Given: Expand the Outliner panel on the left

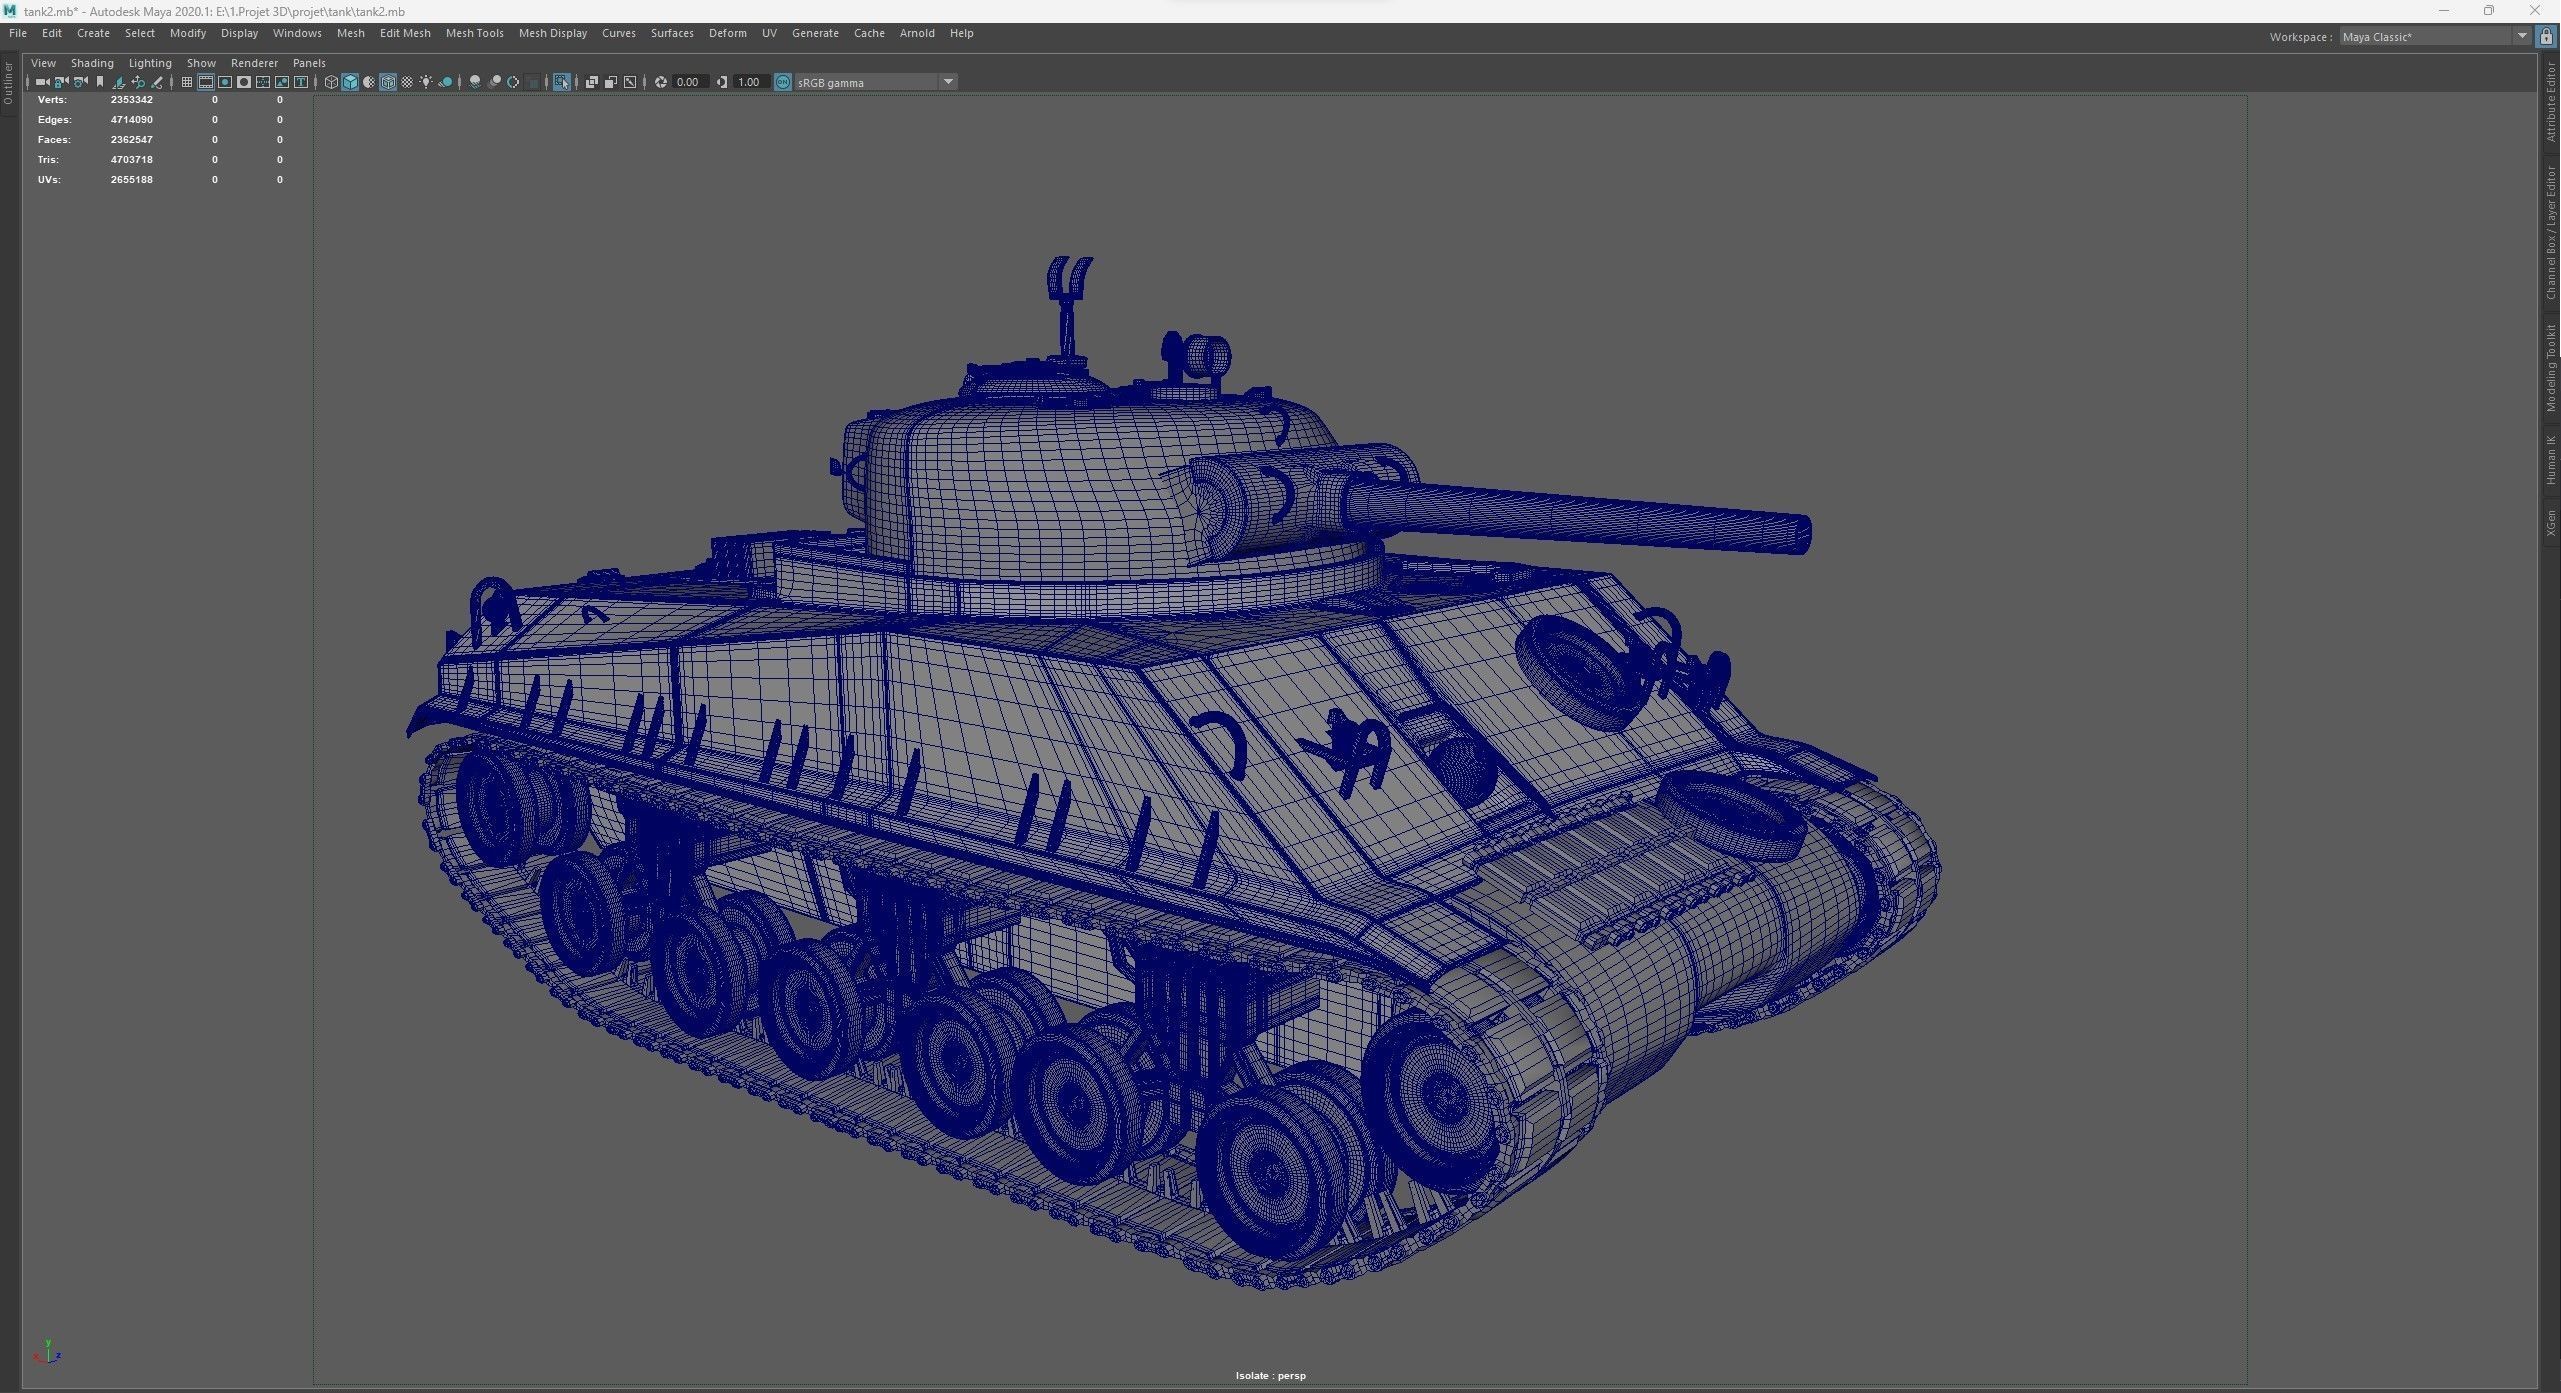Looking at the screenshot, I should [x=7, y=85].
